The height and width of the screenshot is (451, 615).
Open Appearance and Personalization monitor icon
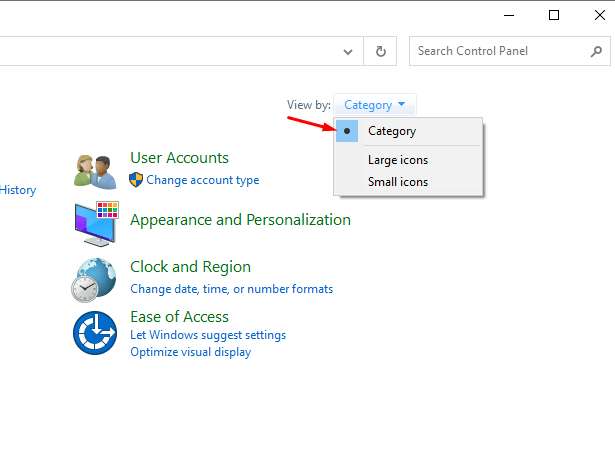point(96,224)
